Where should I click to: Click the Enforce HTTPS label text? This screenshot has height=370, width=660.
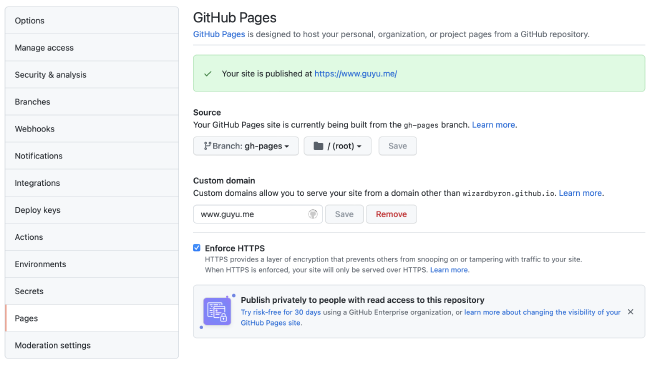click(235, 248)
